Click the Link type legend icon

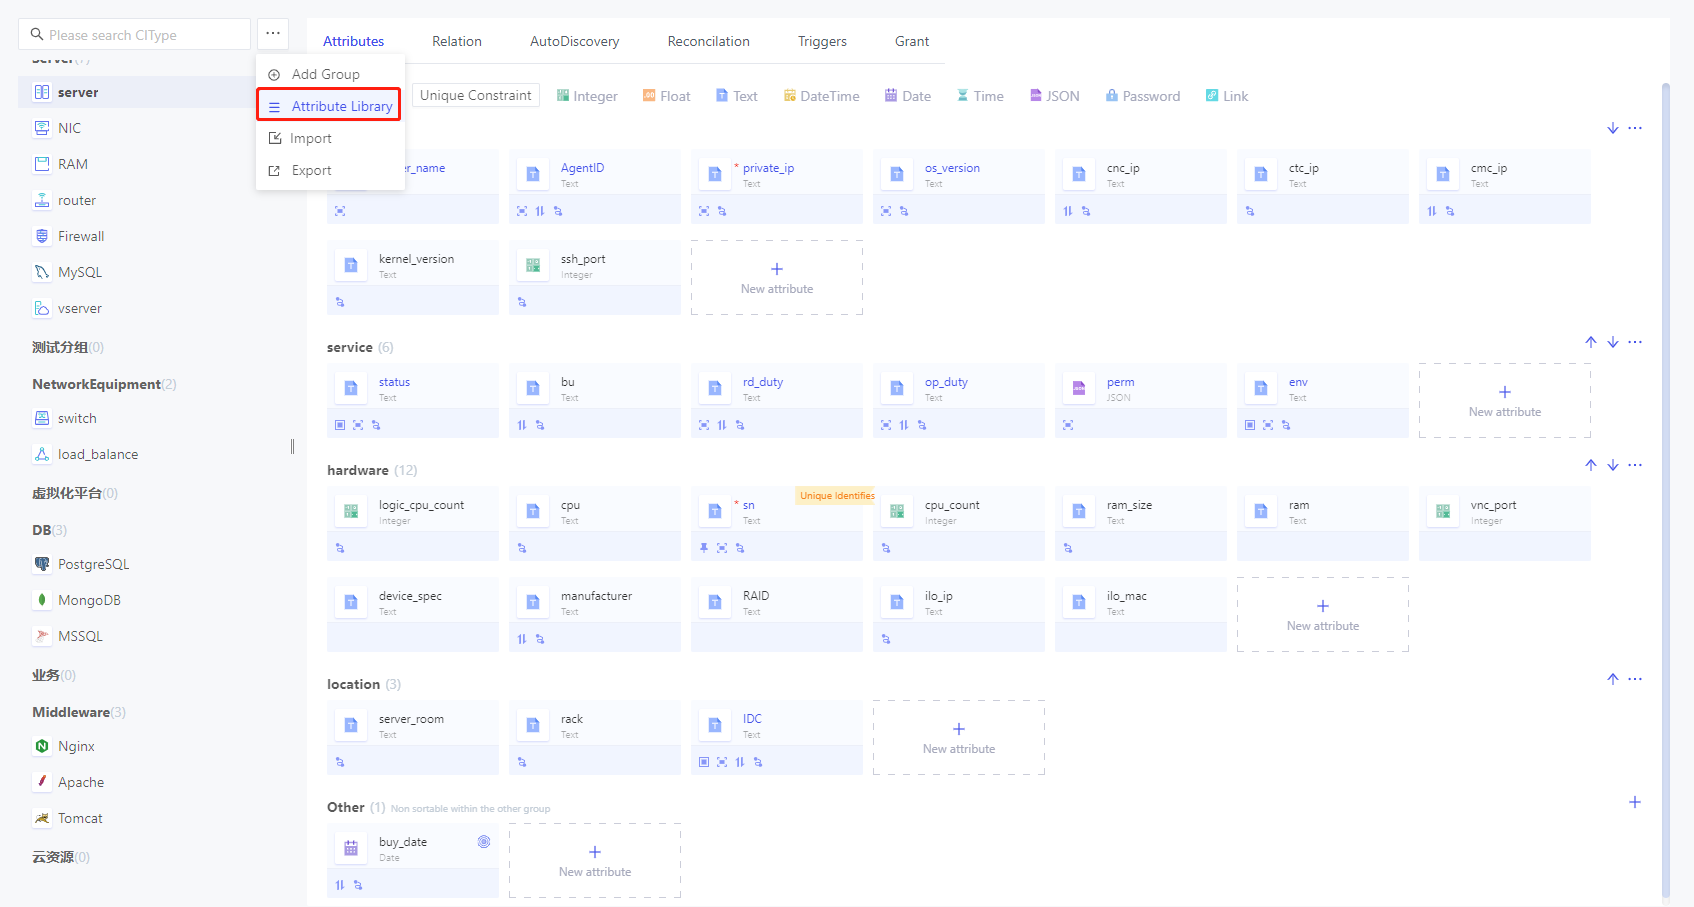(x=1212, y=96)
